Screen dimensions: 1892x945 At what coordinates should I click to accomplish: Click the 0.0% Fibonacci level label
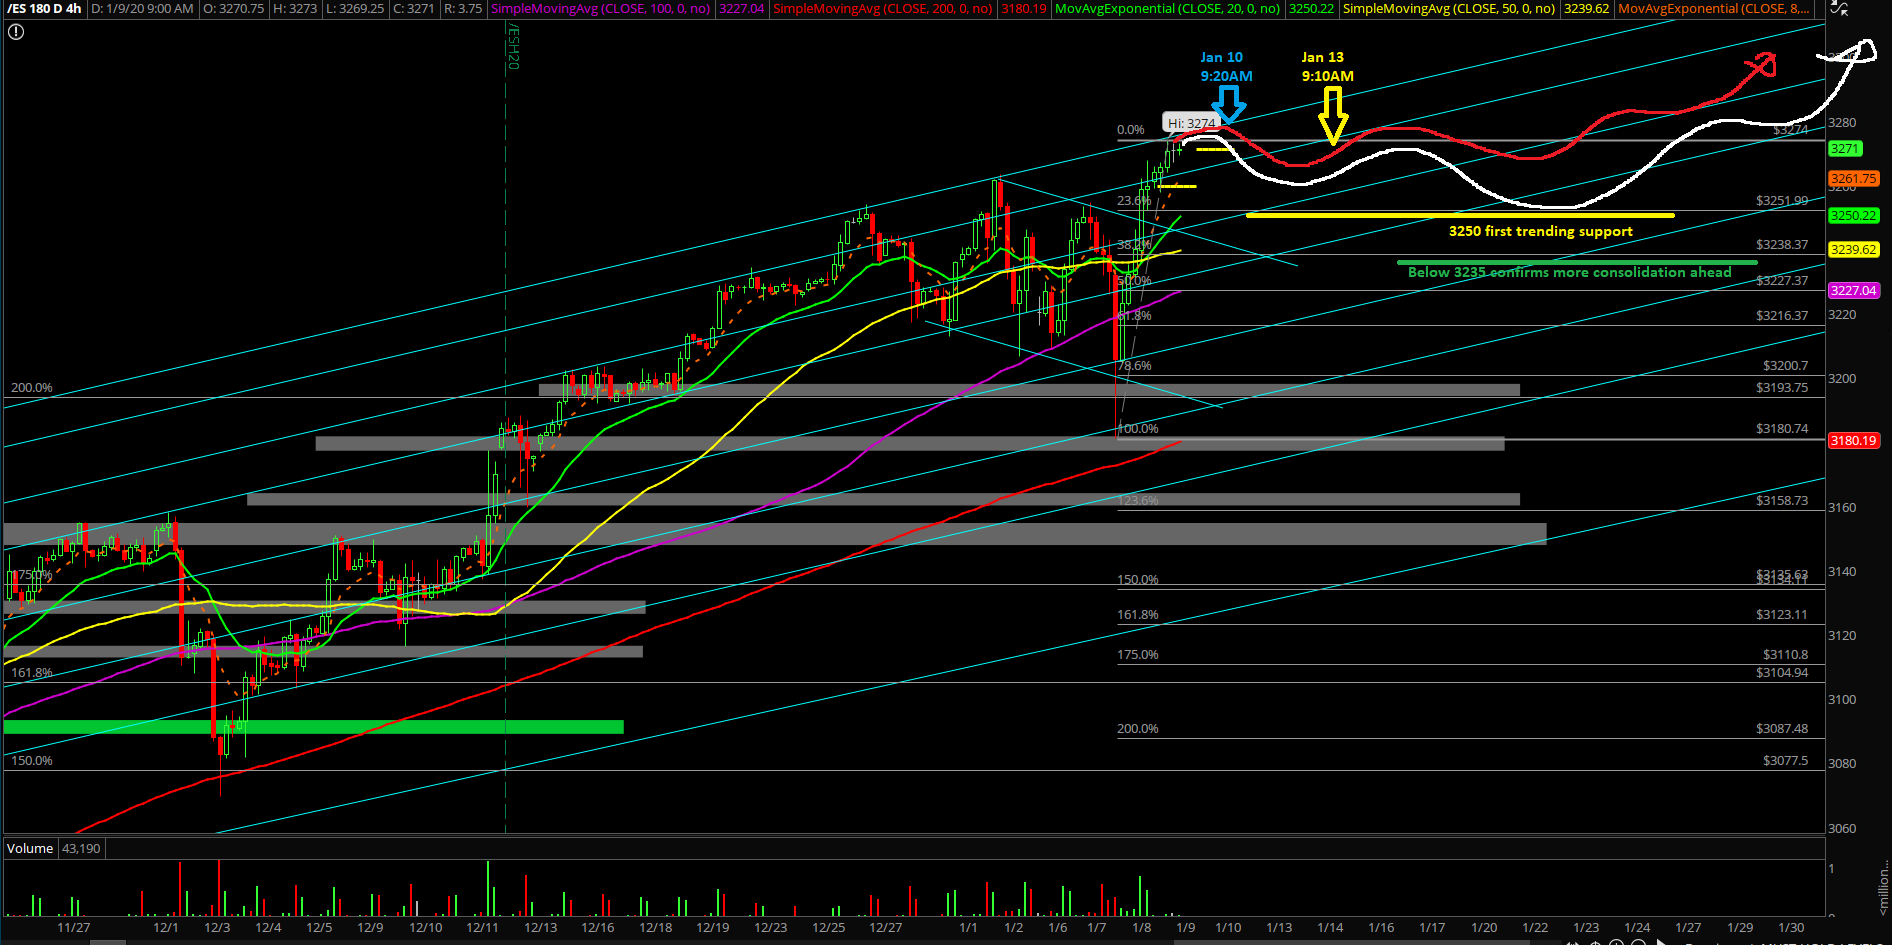point(1131,130)
